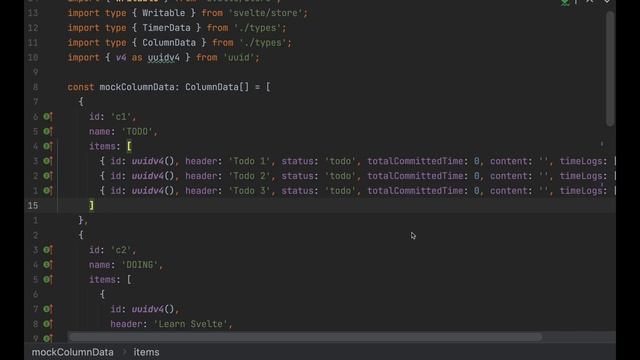Click the 'DOING' string value

coord(140,264)
